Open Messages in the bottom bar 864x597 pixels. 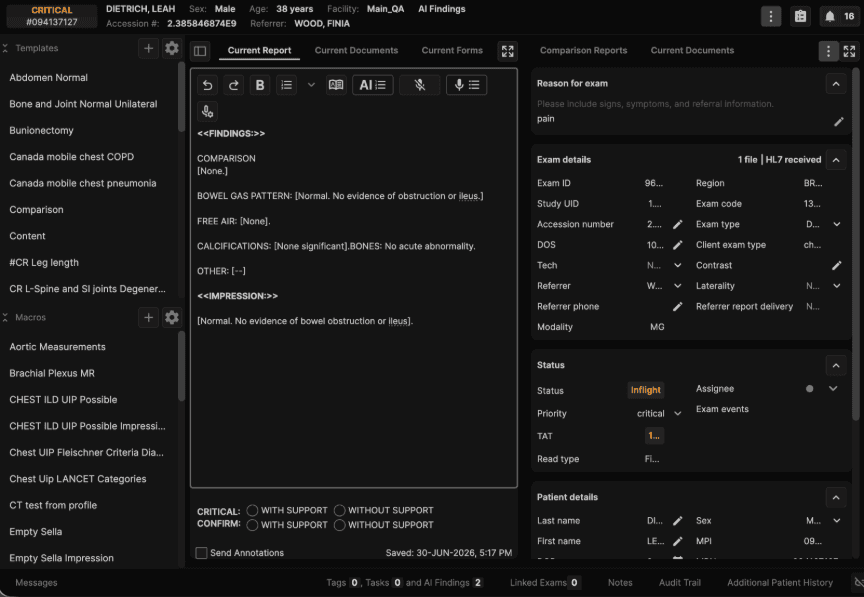(36, 583)
